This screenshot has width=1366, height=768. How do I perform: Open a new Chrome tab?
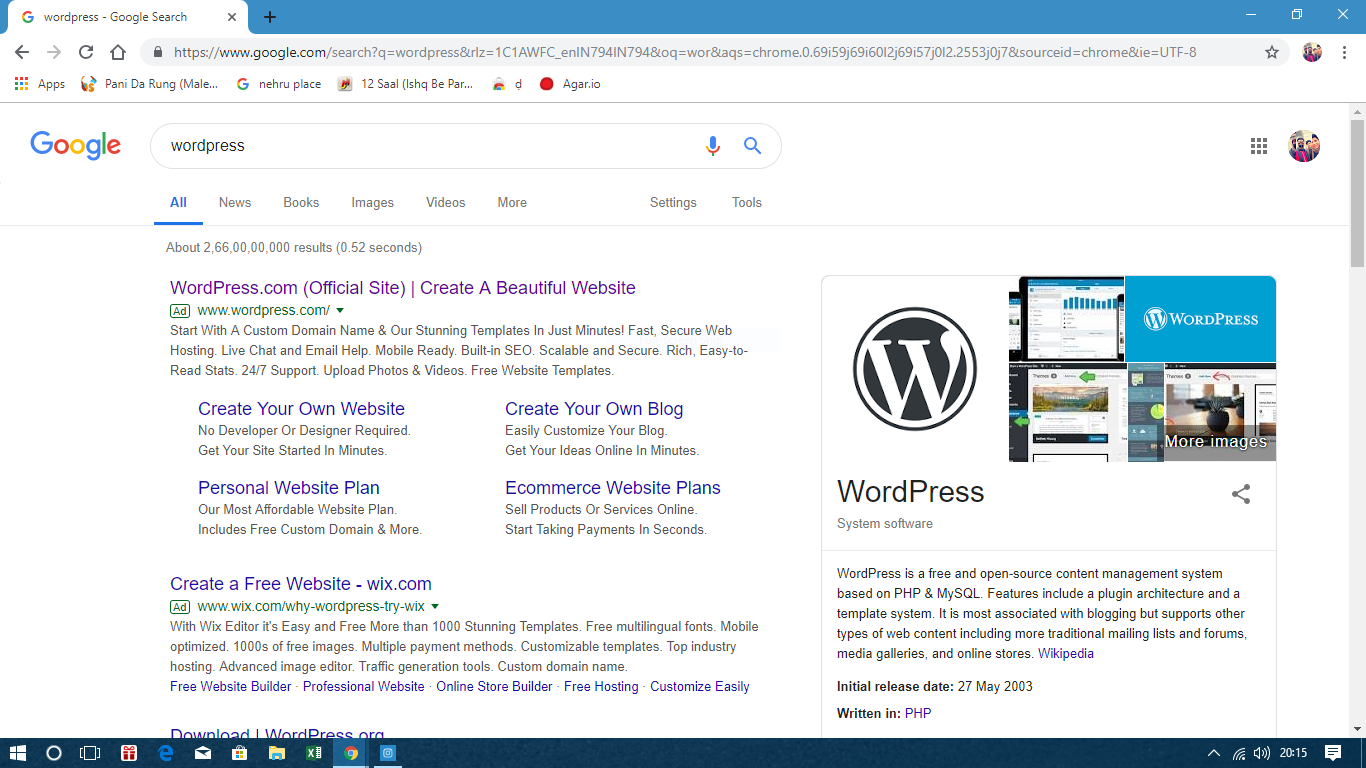[x=270, y=17]
